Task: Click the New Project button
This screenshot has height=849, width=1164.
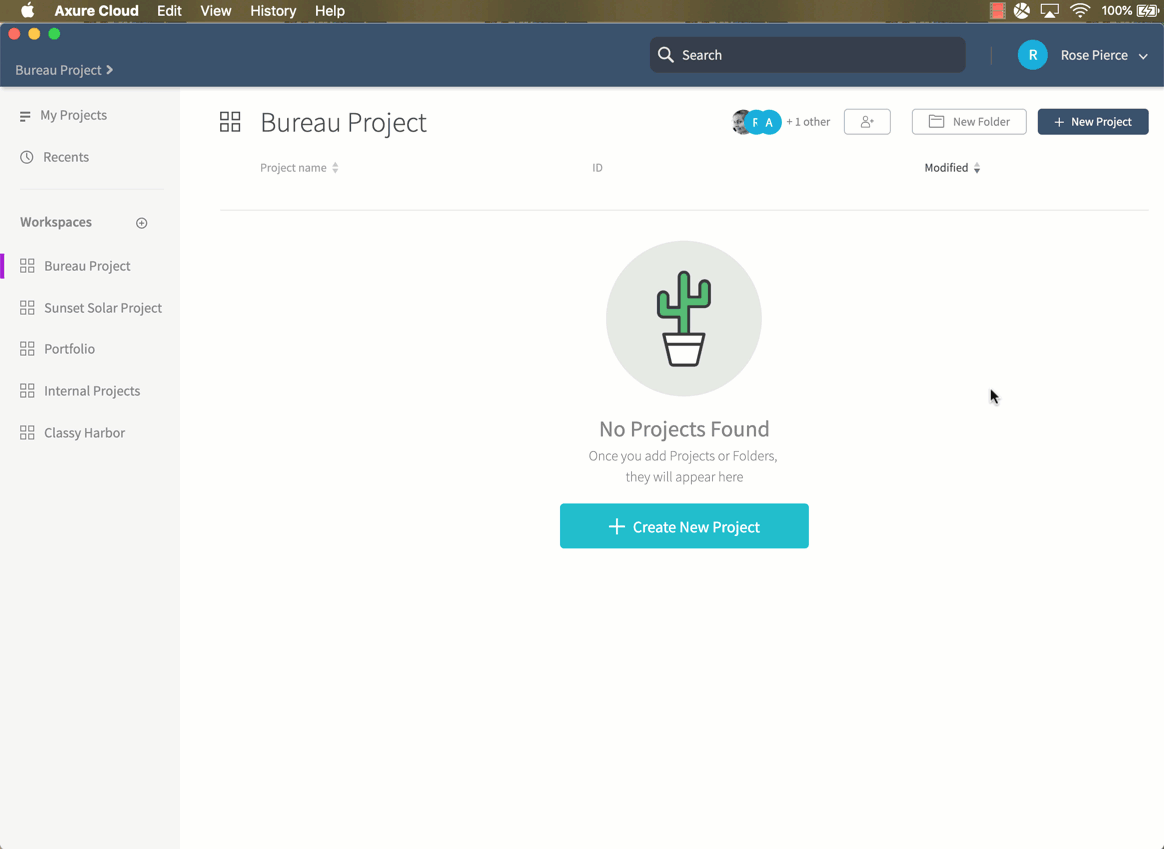Action: click(x=1093, y=122)
